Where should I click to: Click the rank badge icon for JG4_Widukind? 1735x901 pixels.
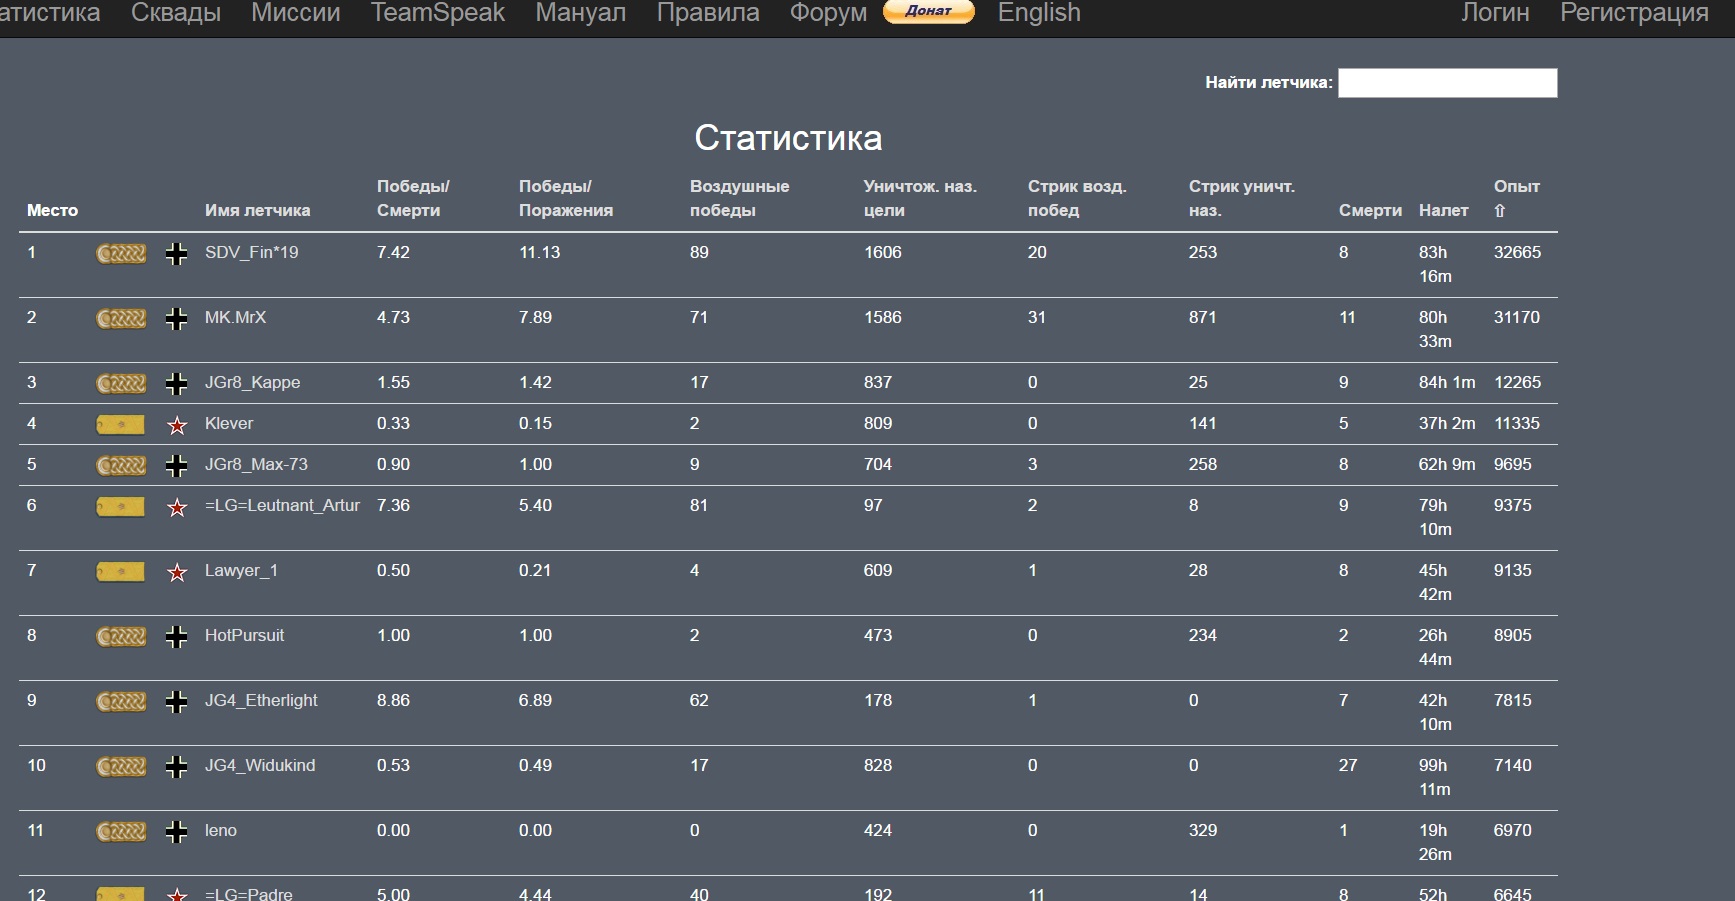(x=121, y=767)
